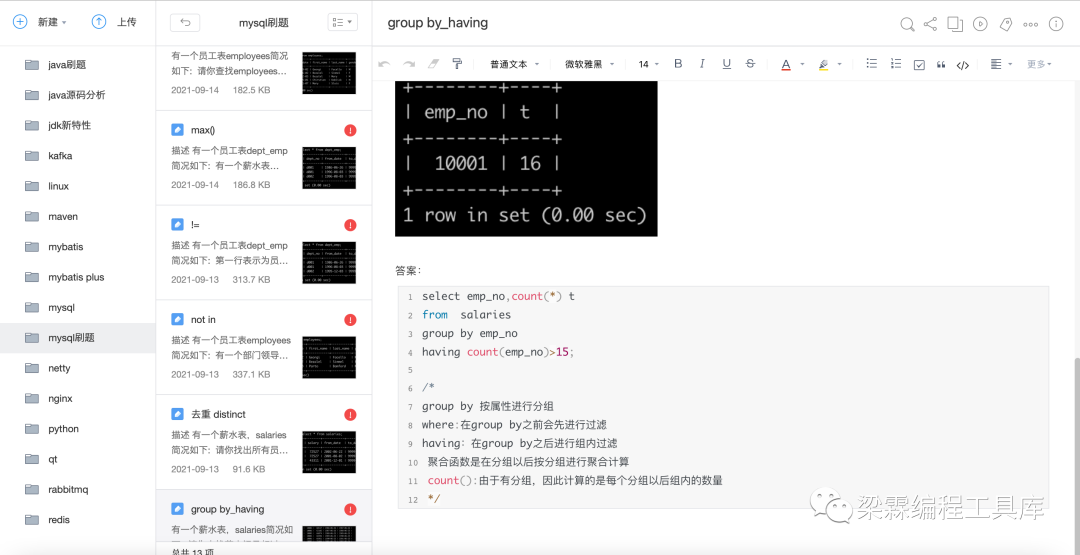Toggle underline formatting
This screenshot has height=555, width=1080.
[726, 64]
